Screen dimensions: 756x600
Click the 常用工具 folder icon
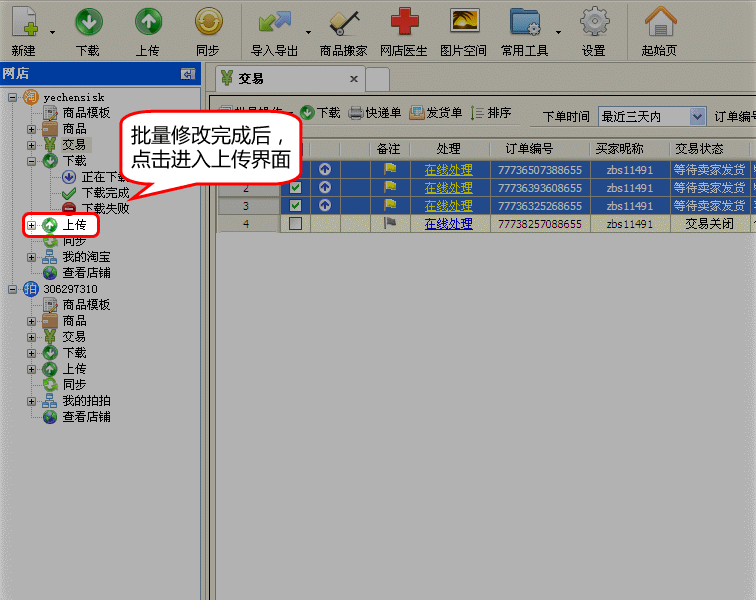click(525, 22)
